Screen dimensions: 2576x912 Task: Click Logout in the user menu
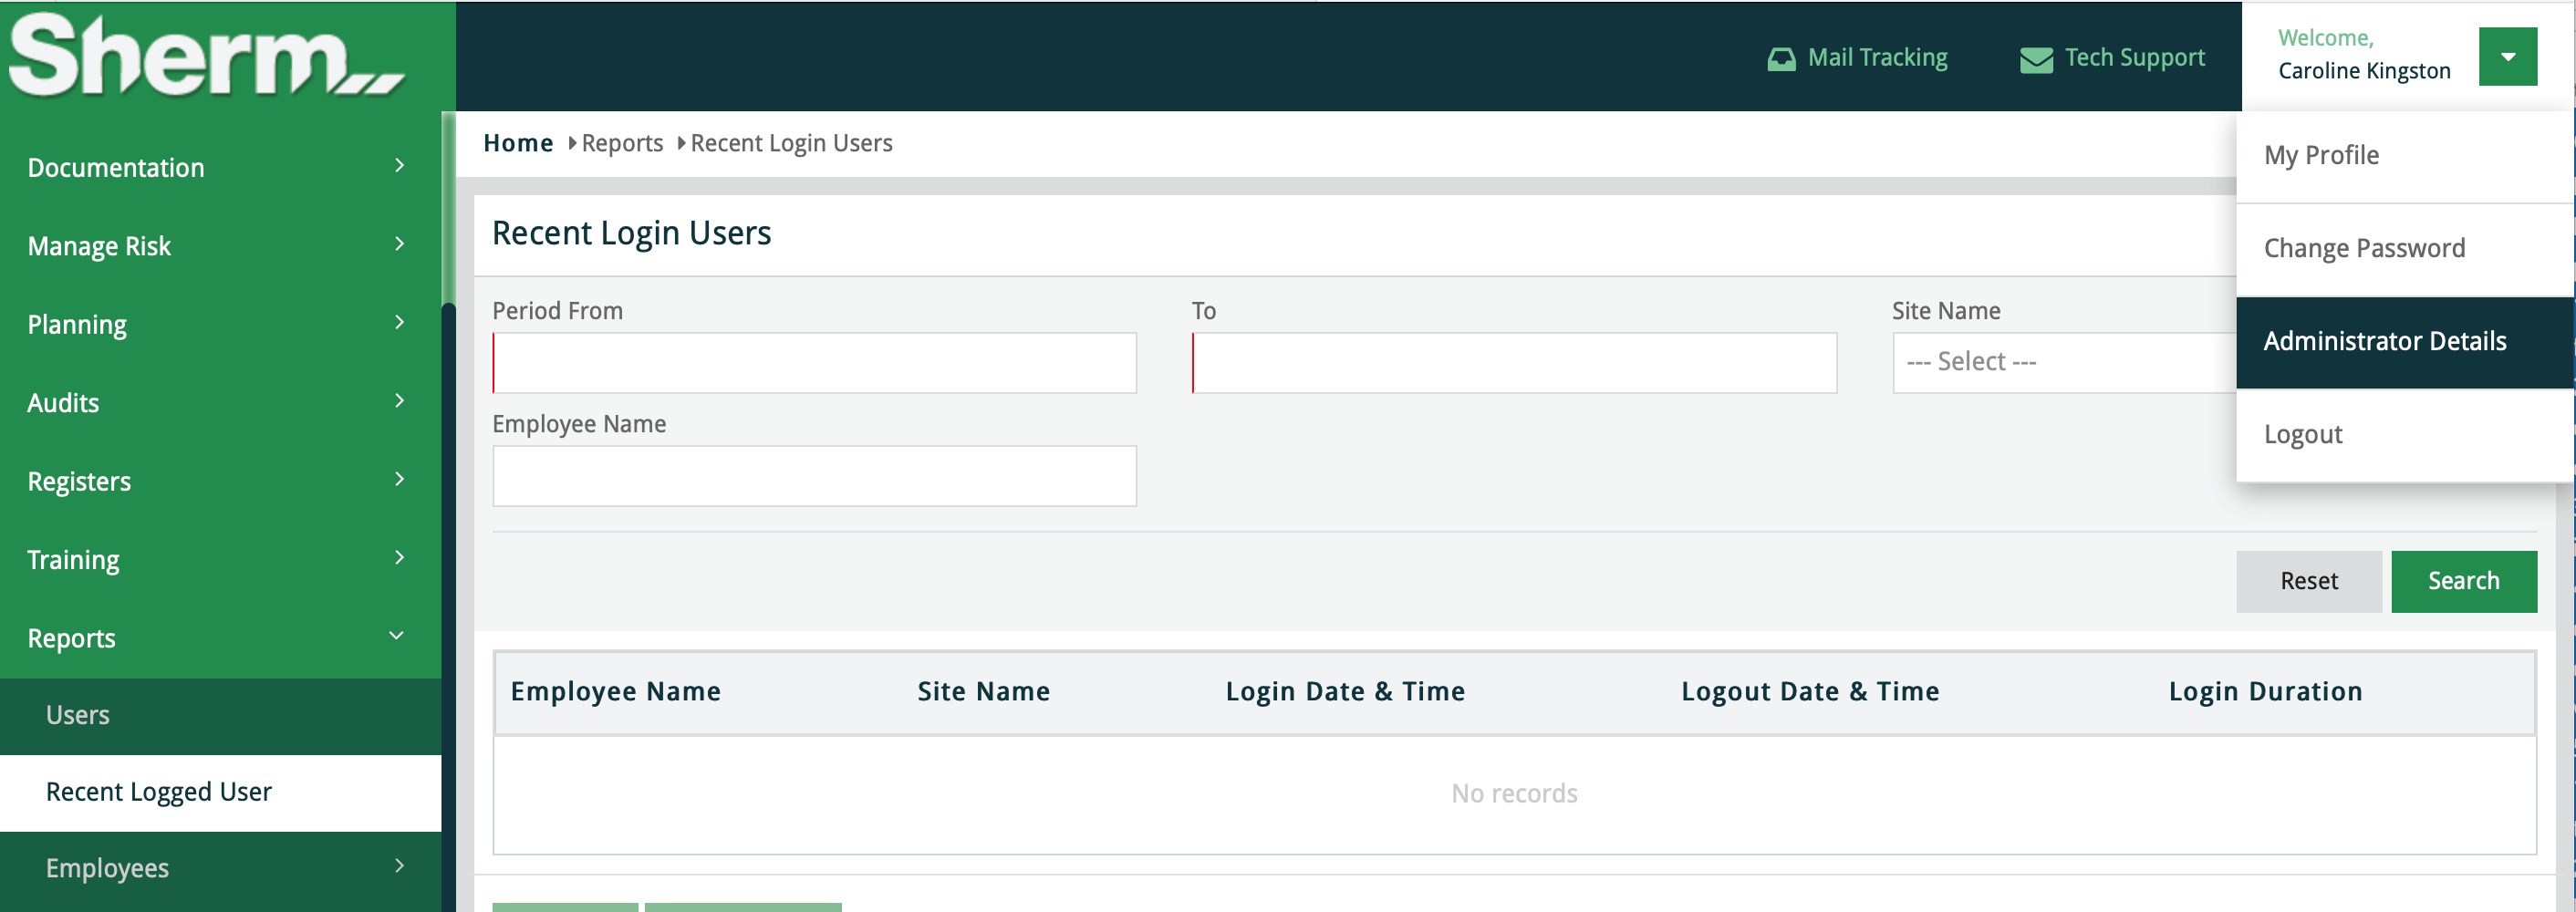pos(2302,435)
